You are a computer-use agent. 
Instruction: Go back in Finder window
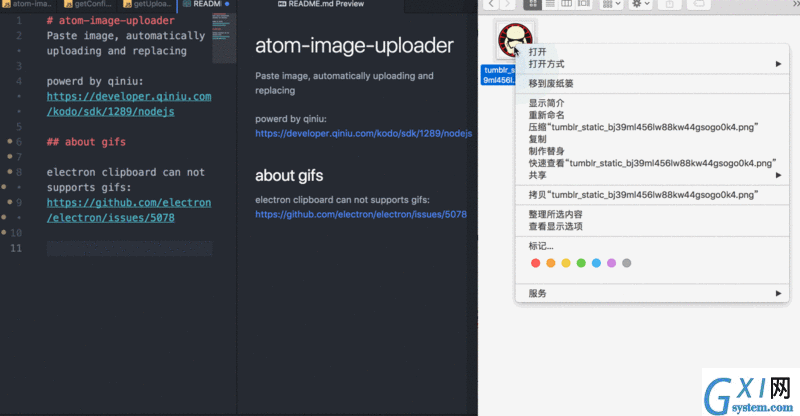[491, 4]
